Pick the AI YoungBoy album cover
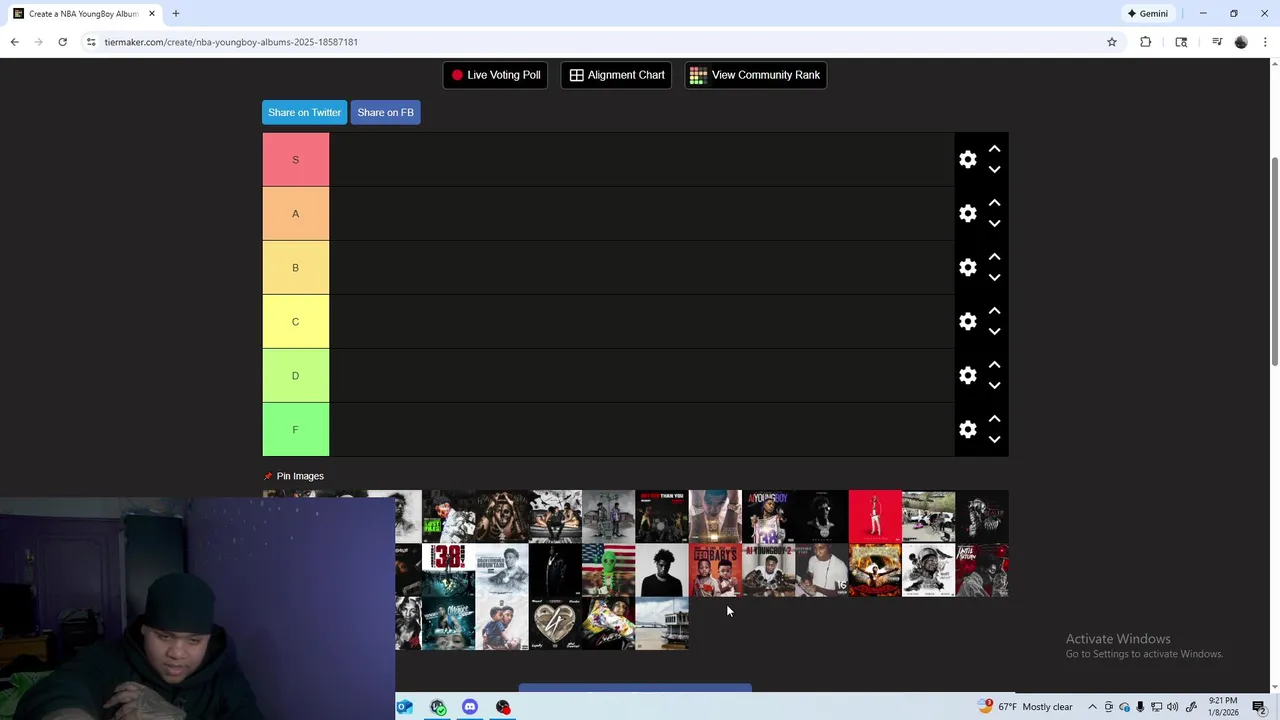This screenshot has height=720, width=1280. click(768, 516)
